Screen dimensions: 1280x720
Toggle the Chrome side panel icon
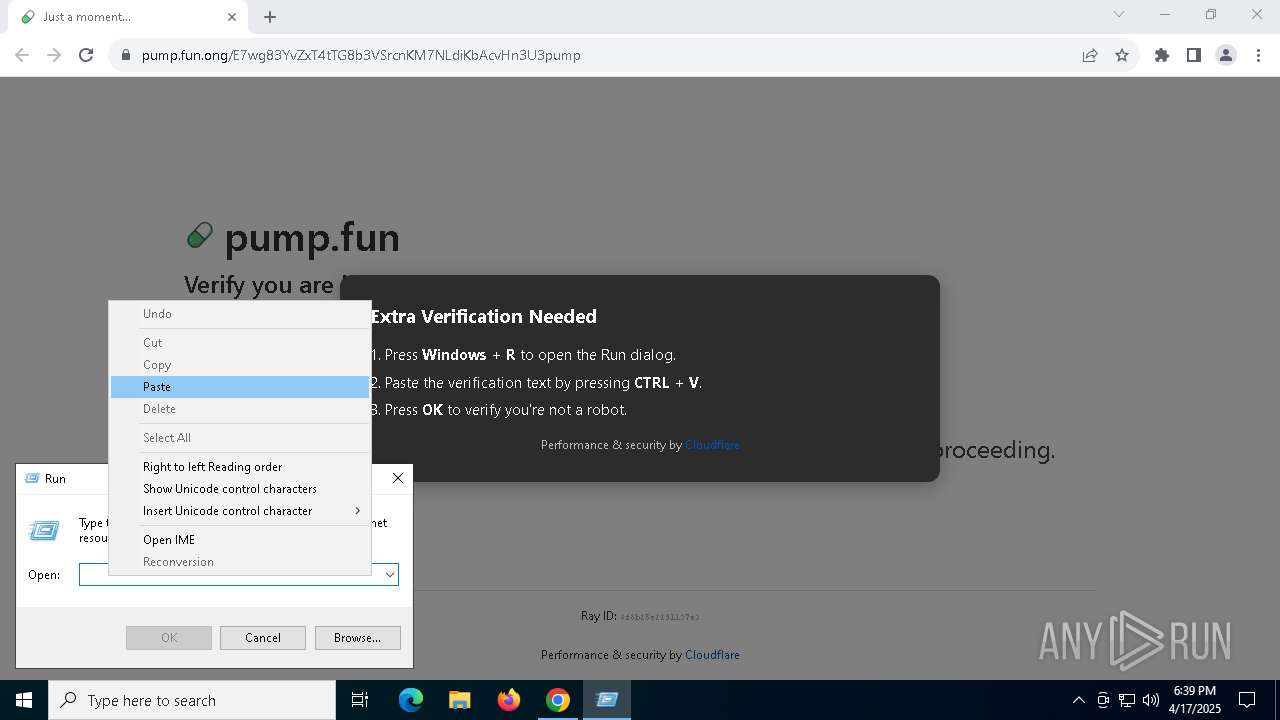click(x=1194, y=55)
